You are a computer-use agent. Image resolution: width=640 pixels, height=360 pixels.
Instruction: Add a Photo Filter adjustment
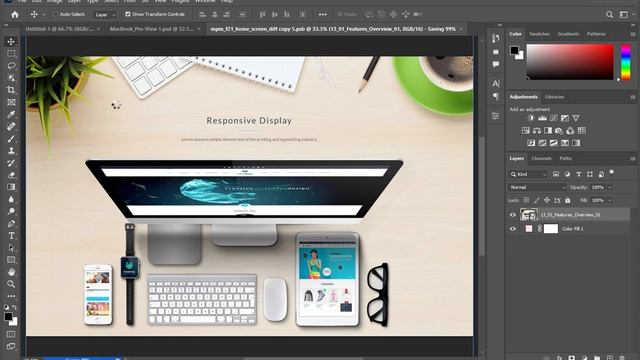click(559, 131)
